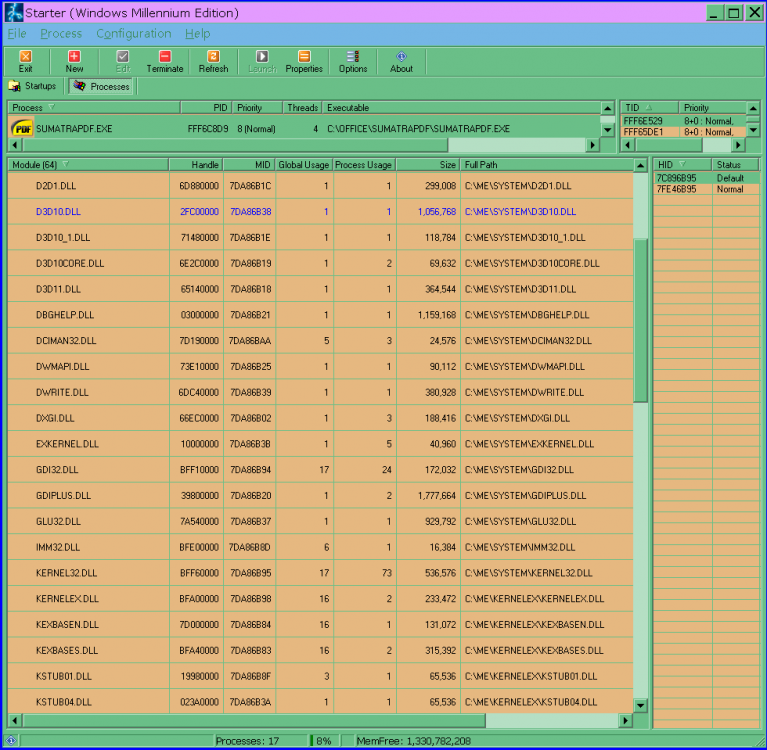Open the Process menu
Image resolution: width=767 pixels, height=750 pixels.
61,34
